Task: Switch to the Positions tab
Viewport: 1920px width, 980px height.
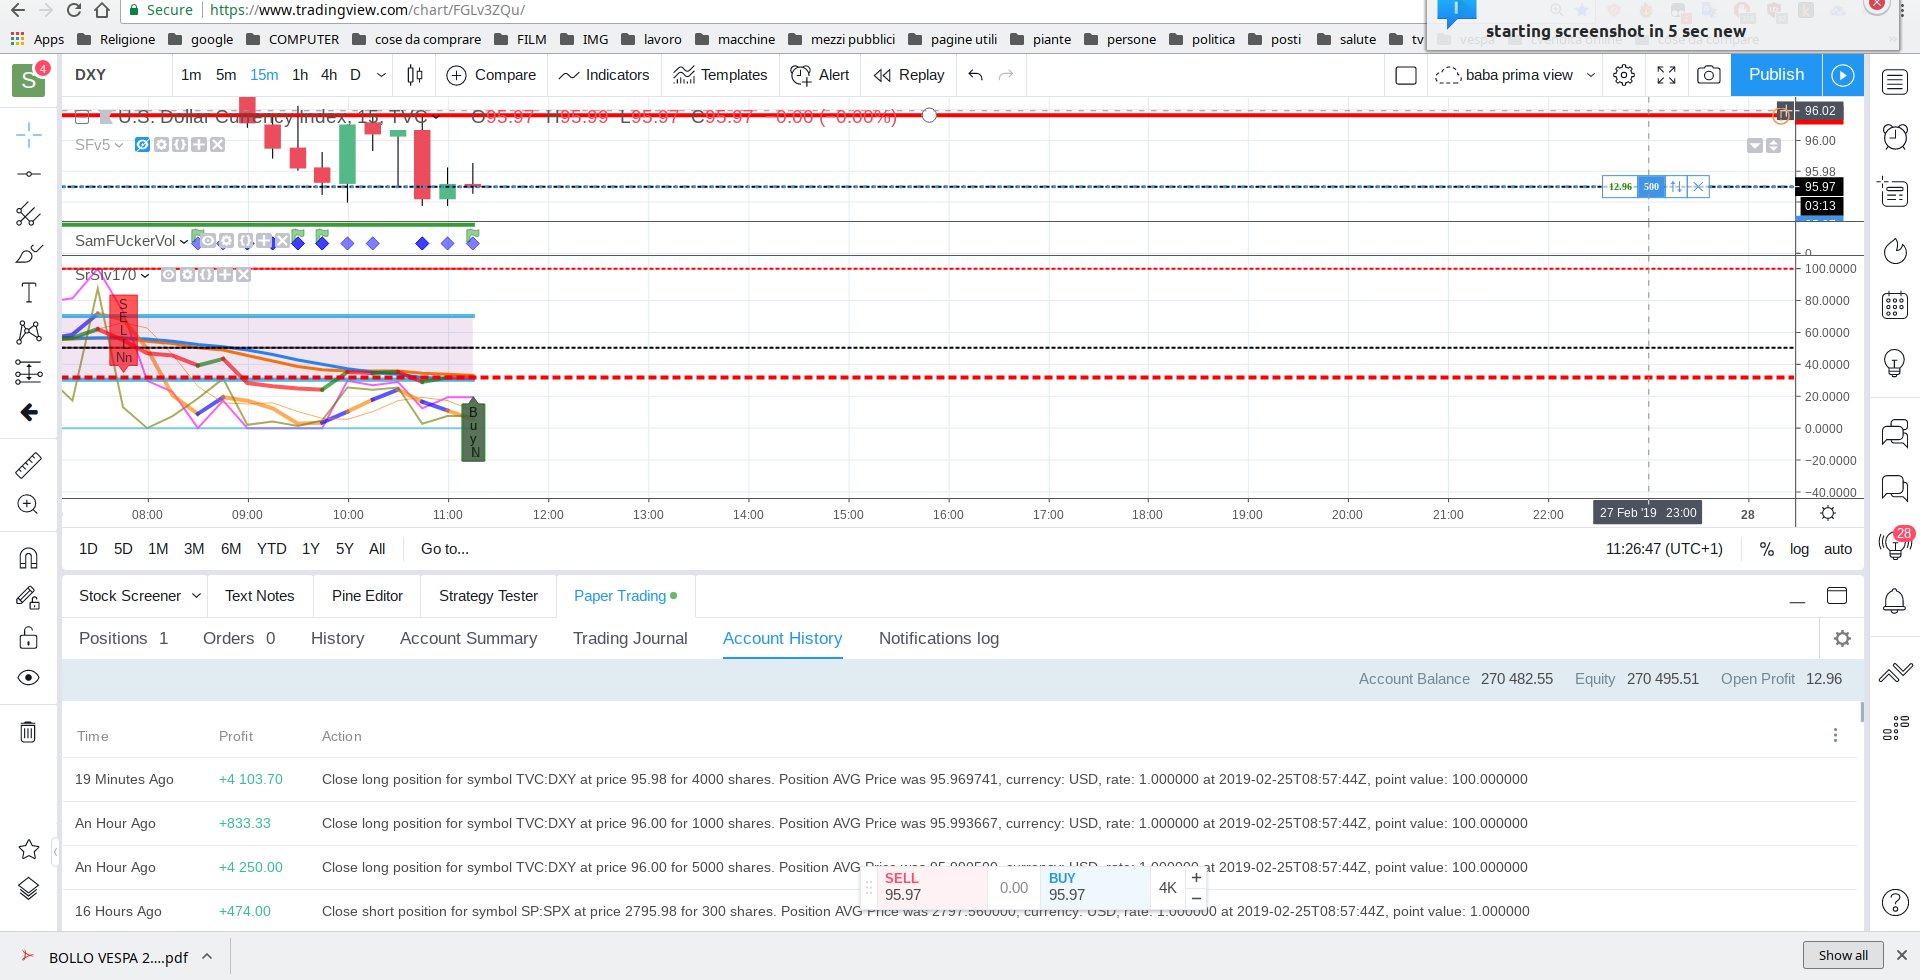Action: pyautogui.click(x=123, y=639)
